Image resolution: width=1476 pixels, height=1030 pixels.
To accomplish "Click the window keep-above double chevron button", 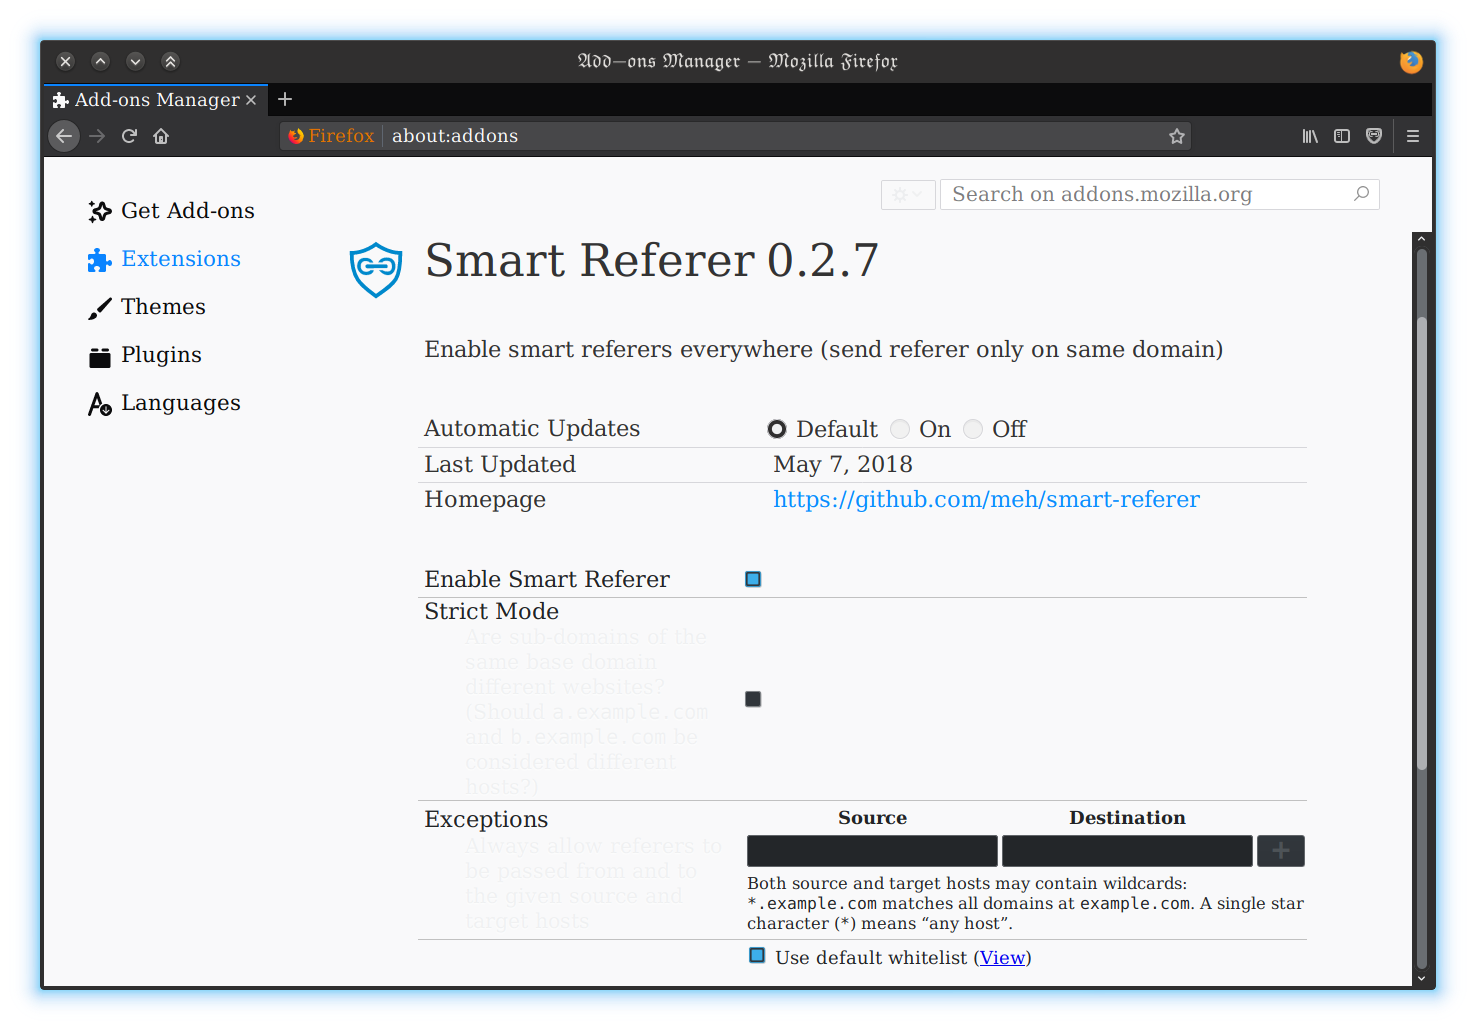I will coord(170,61).
